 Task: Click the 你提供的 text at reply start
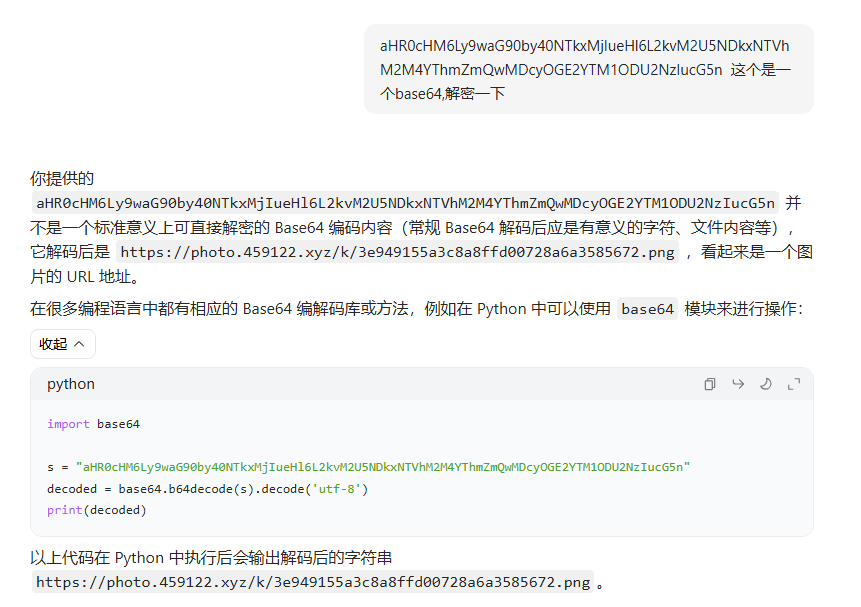point(62,179)
